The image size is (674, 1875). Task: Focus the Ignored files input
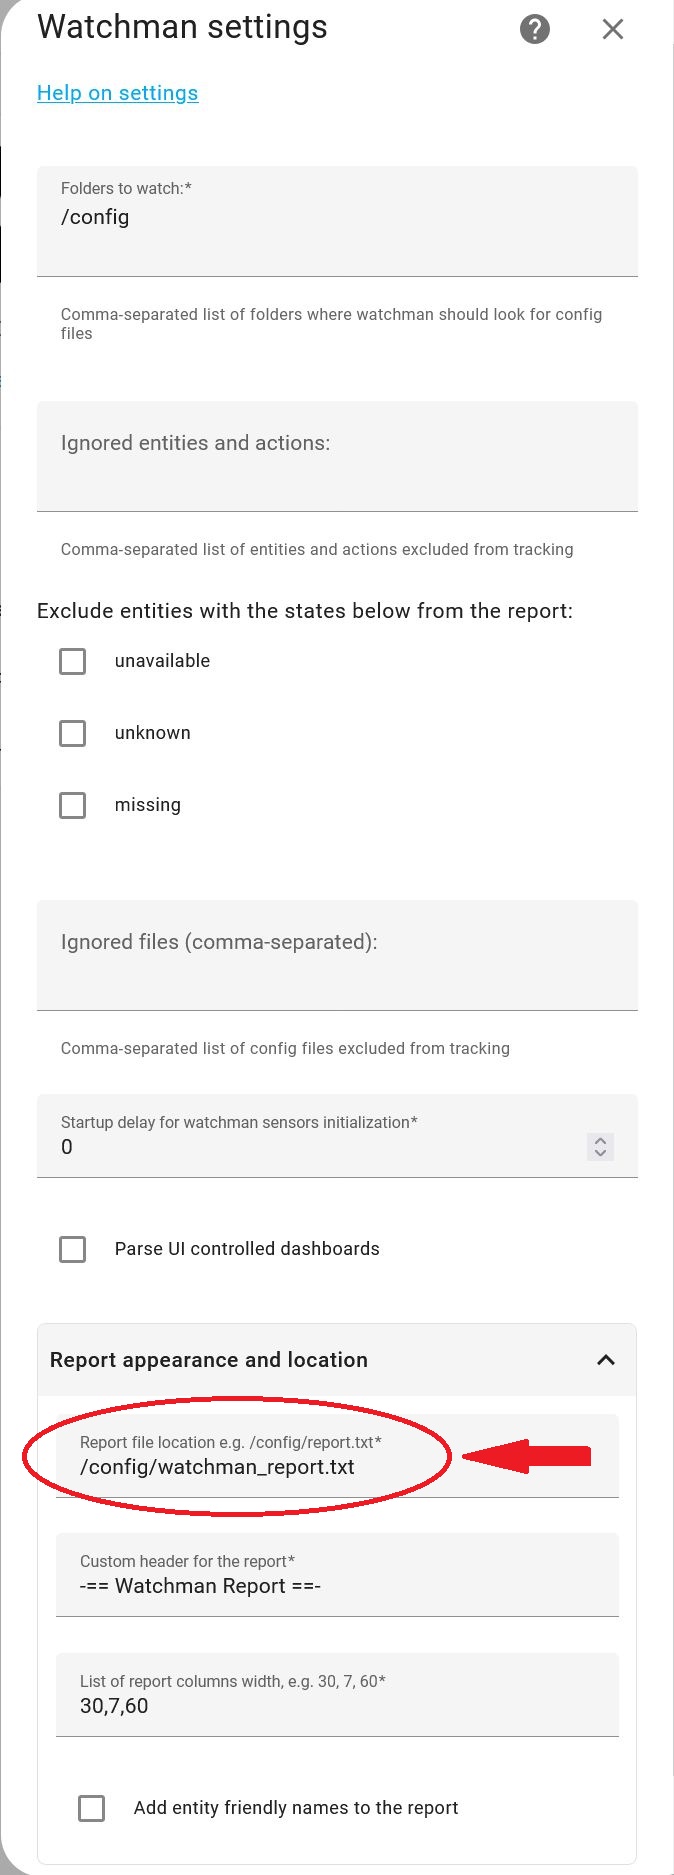tap(337, 955)
